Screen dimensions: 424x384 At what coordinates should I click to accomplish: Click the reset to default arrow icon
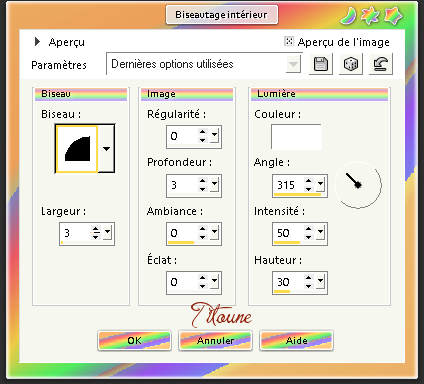coord(381,64)
